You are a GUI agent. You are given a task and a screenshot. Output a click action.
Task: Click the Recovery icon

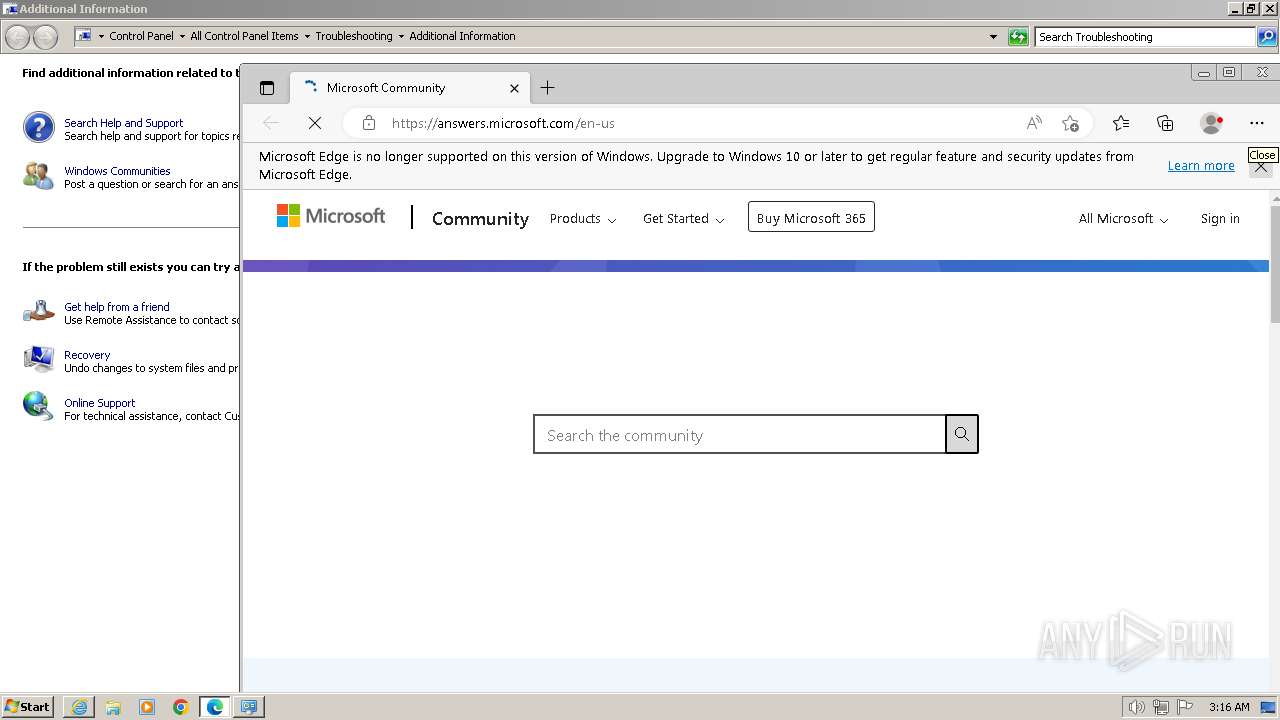coord(38,359)
